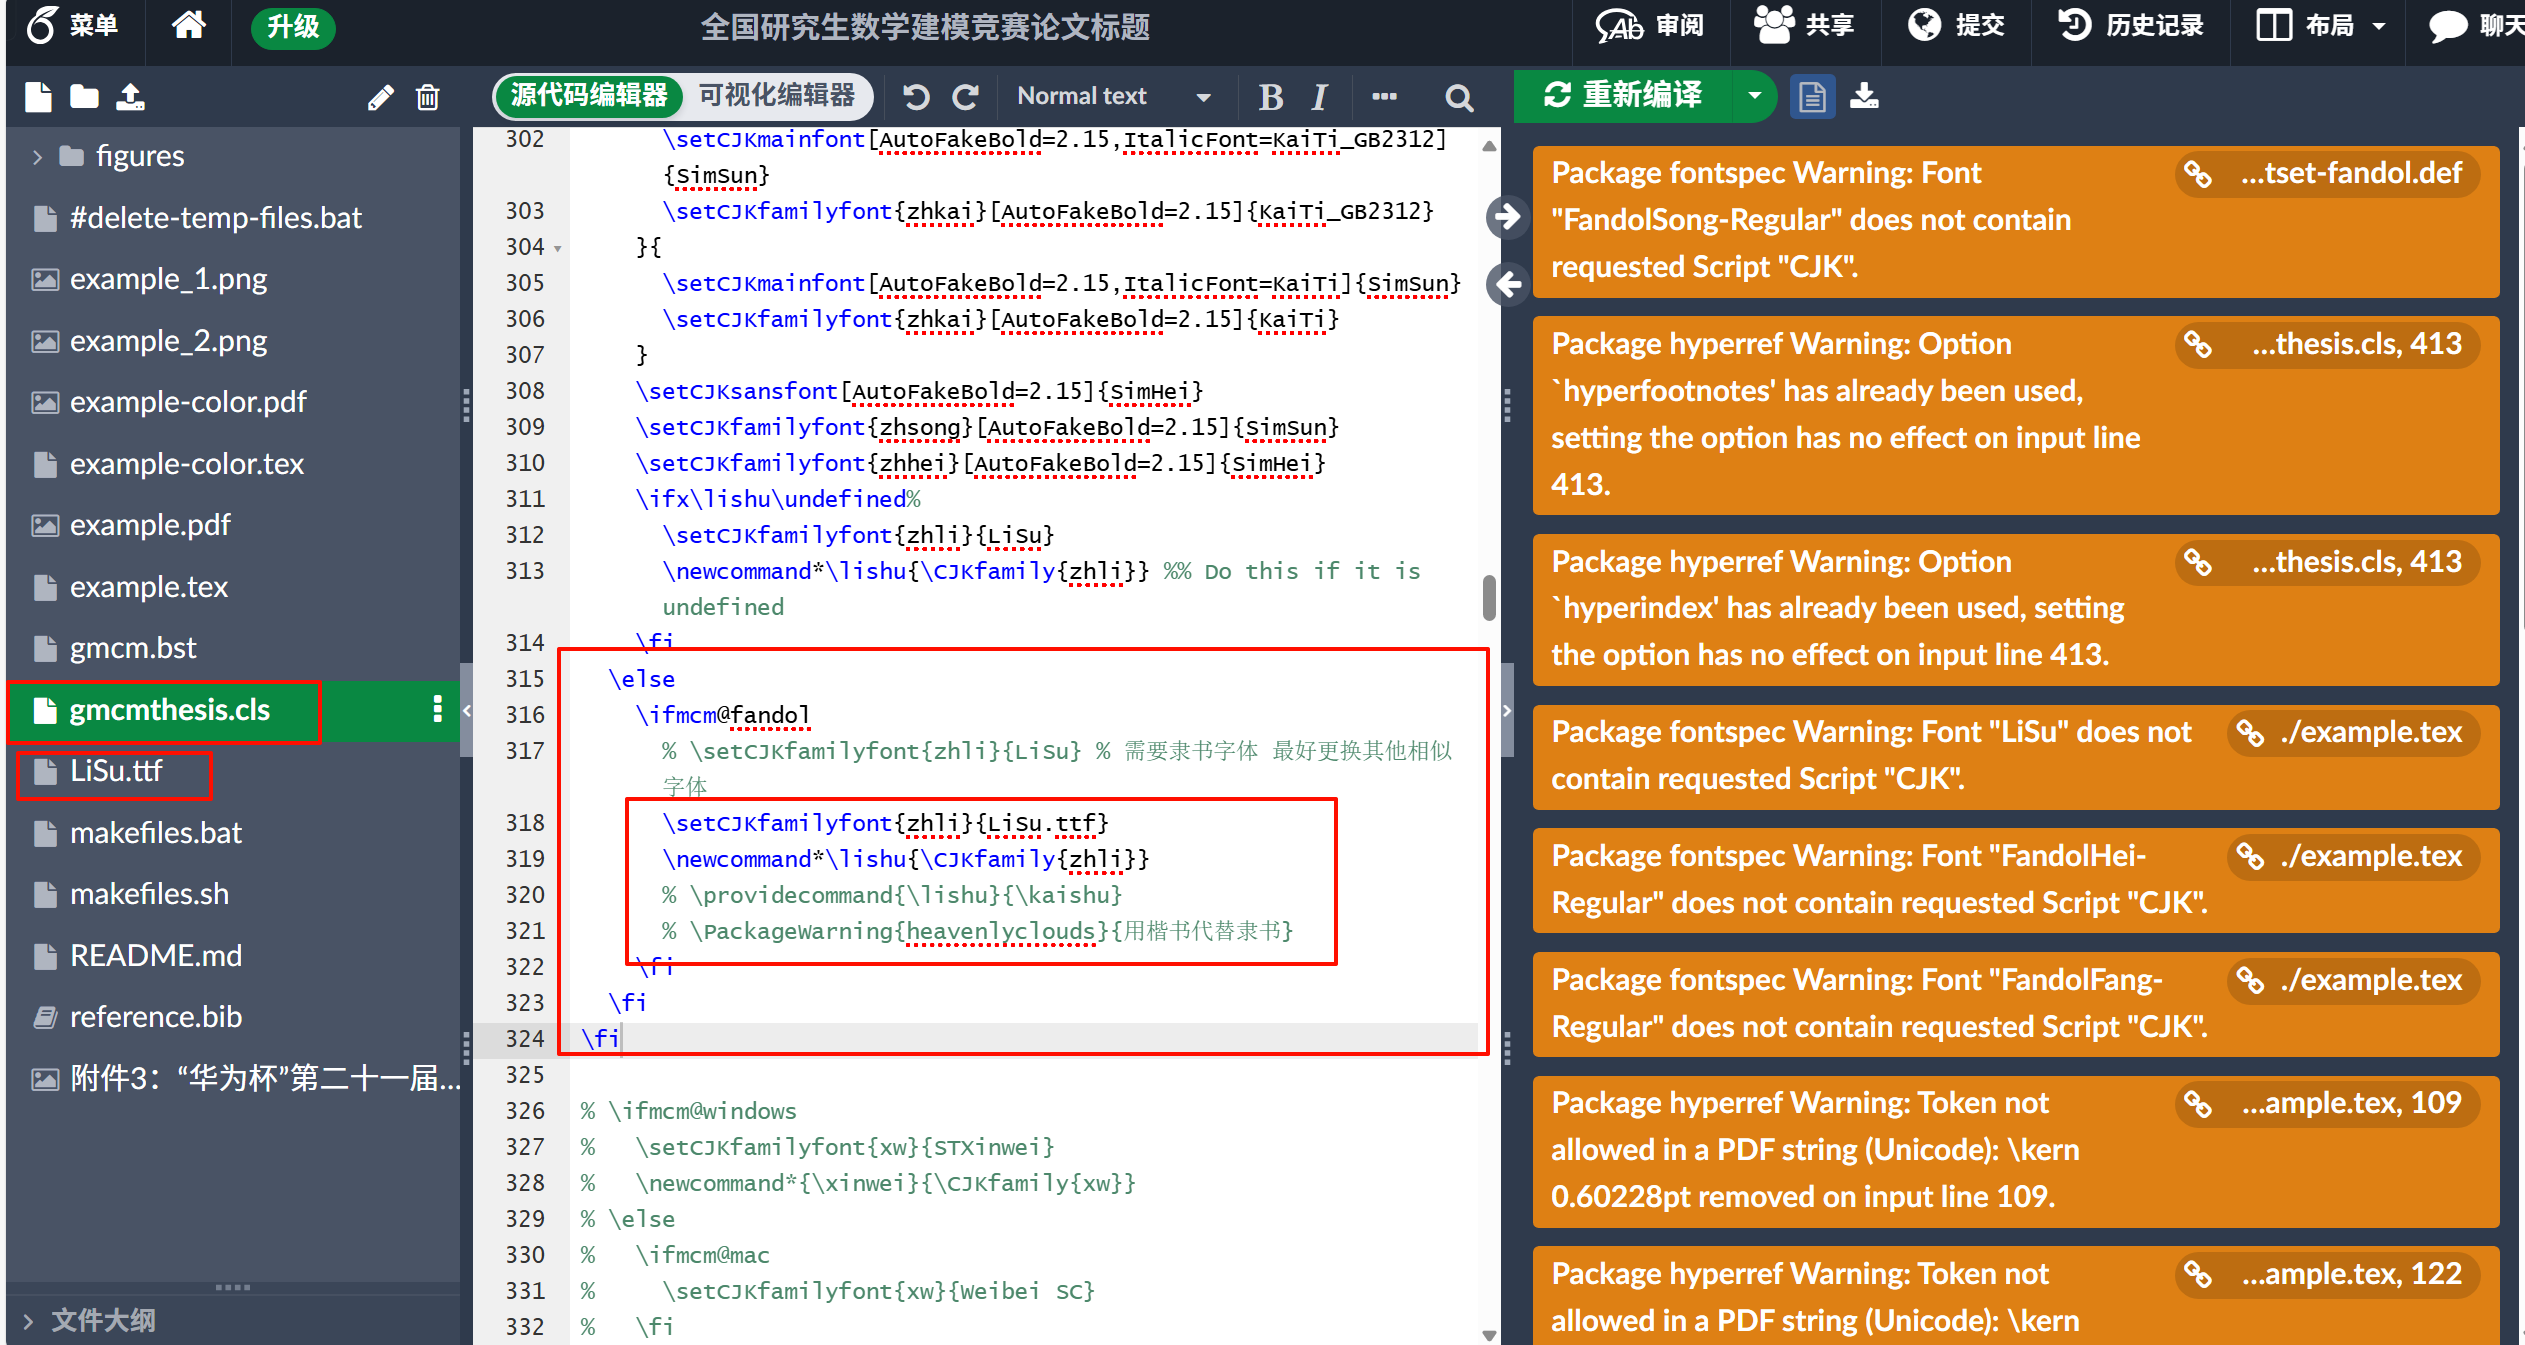Open ...tset-fandol.def warning link
This screenshot has width=2525, height=1345.
[2327, 173]
